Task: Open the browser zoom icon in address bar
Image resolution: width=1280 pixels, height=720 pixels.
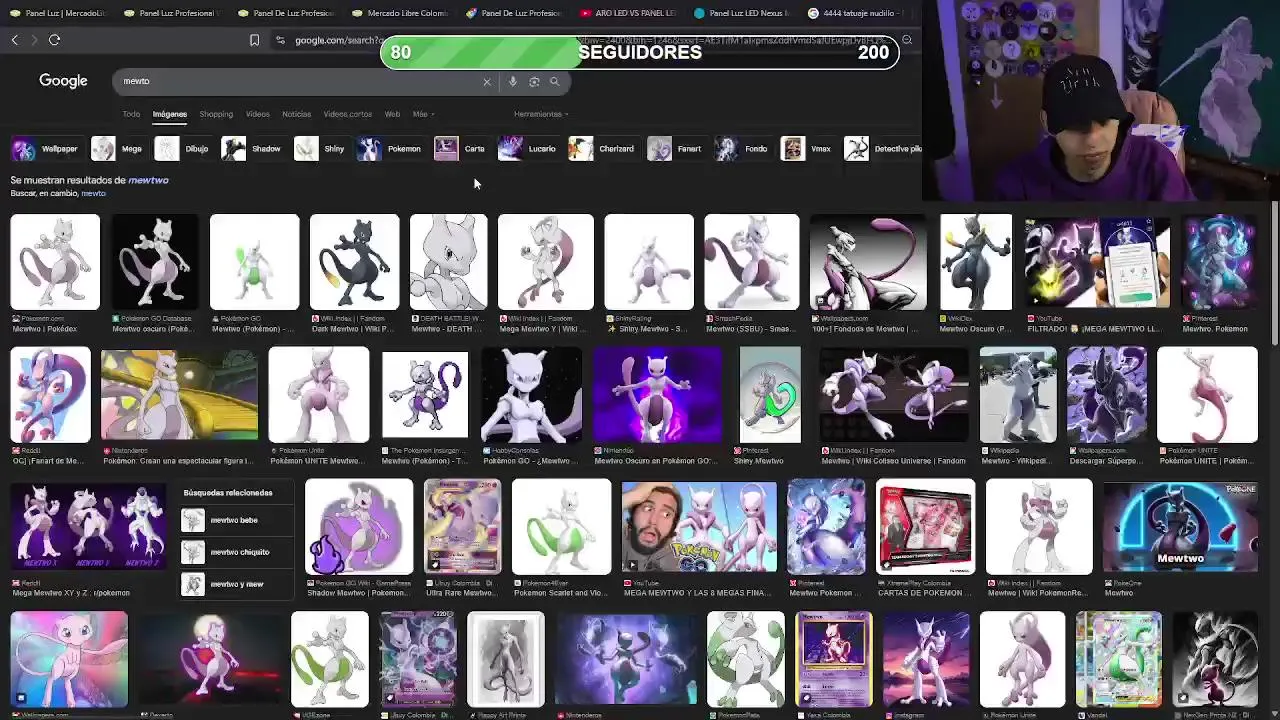Action: [906, 40]
